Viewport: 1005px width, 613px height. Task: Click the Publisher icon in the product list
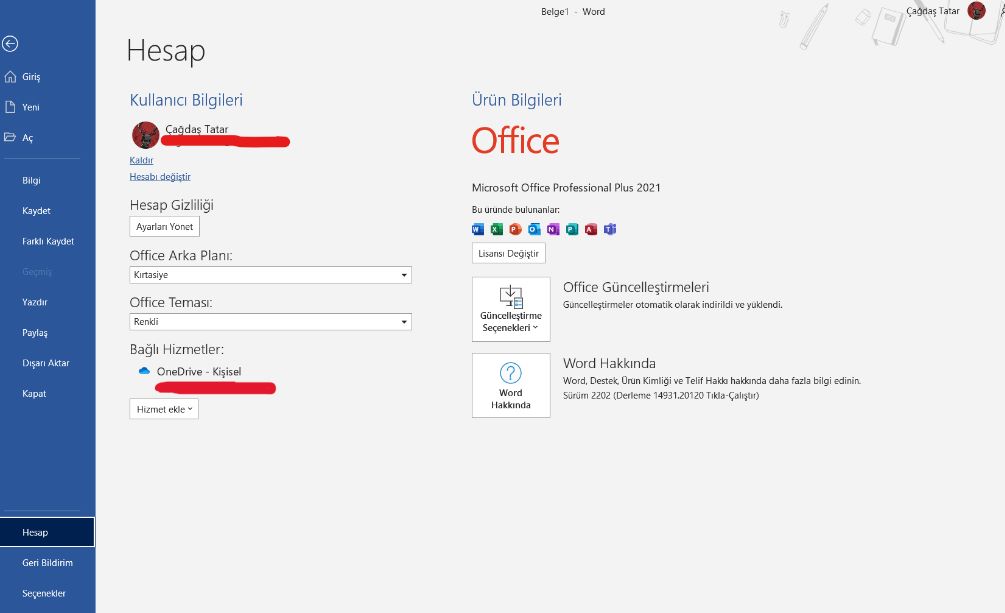(x=572, y=229)
